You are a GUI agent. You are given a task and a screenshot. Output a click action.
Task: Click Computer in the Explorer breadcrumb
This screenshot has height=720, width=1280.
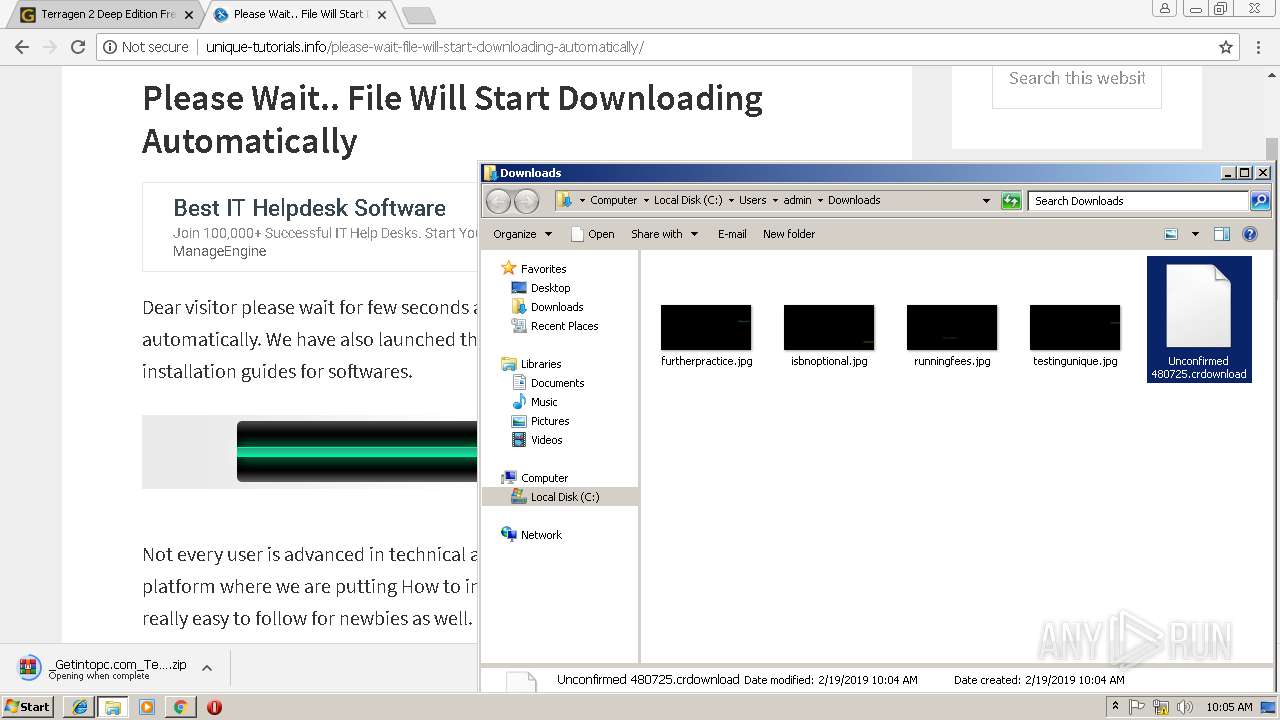tap(613, 200)
